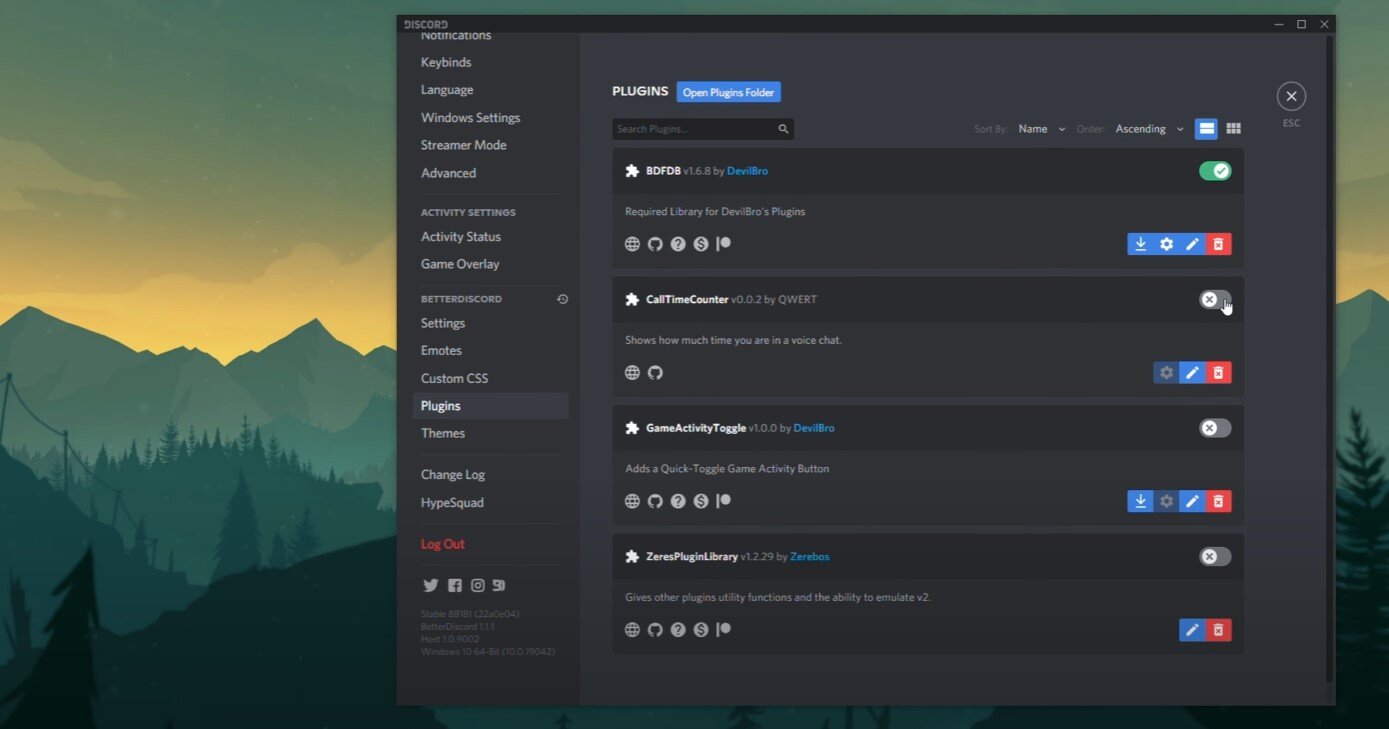Visit CallTimeCounter's website via globe icon
The width and height of the screenshot is (1389, 729).
point(632,372)
